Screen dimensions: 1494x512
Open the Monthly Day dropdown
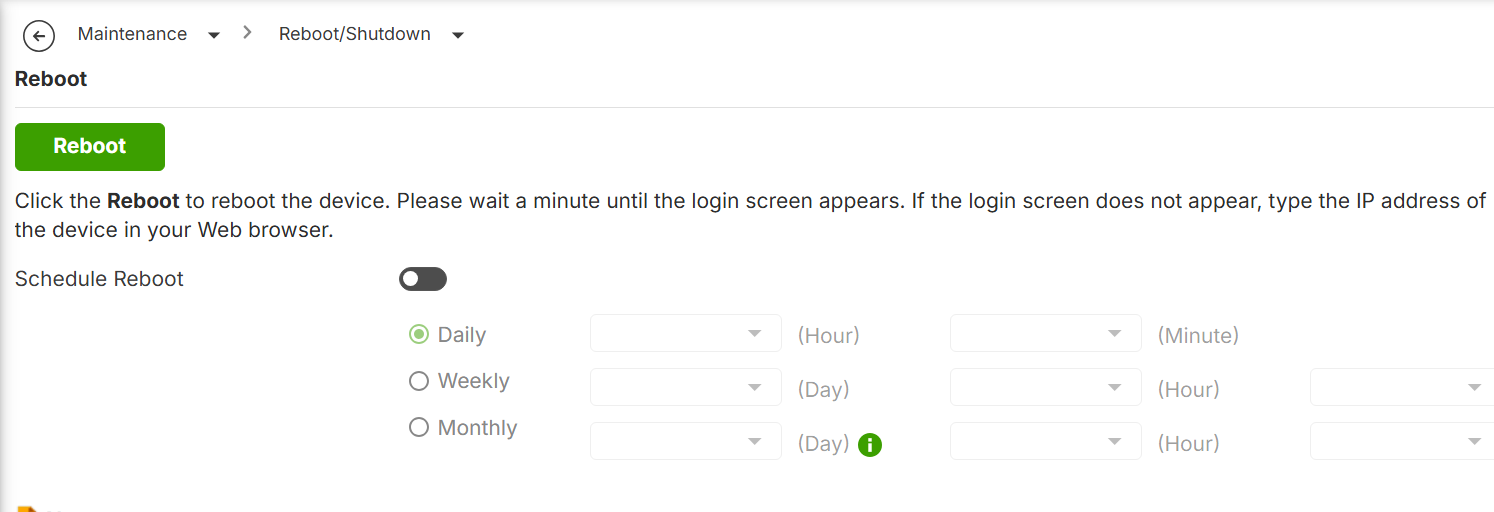686,441
